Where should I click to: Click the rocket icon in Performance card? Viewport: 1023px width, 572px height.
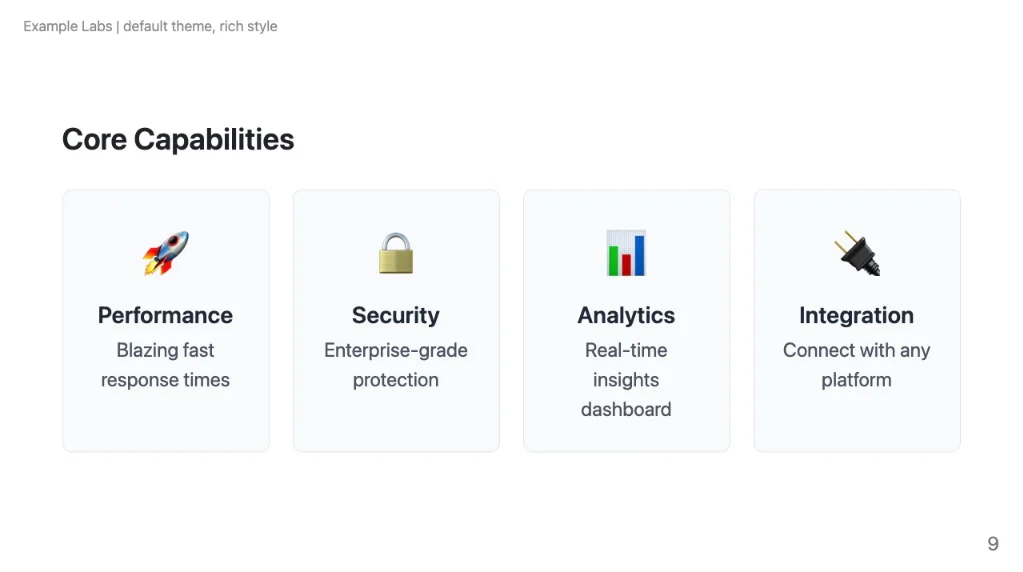pos(166,254)
